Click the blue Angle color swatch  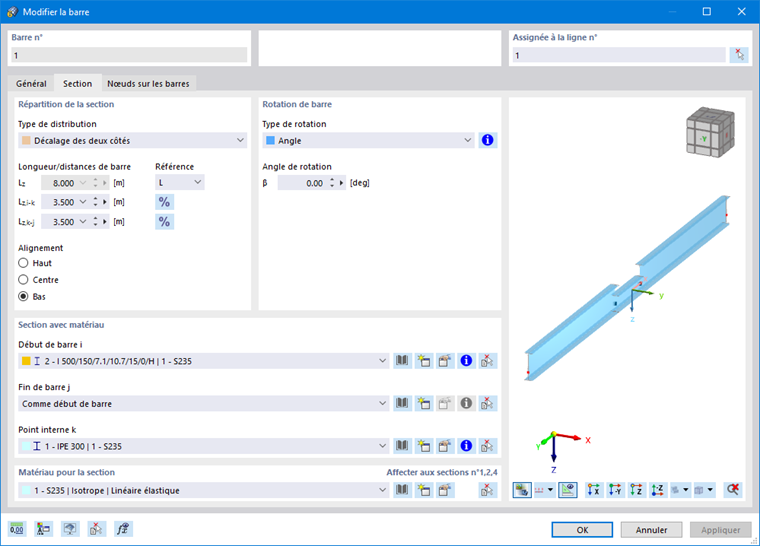coord(270,140)
